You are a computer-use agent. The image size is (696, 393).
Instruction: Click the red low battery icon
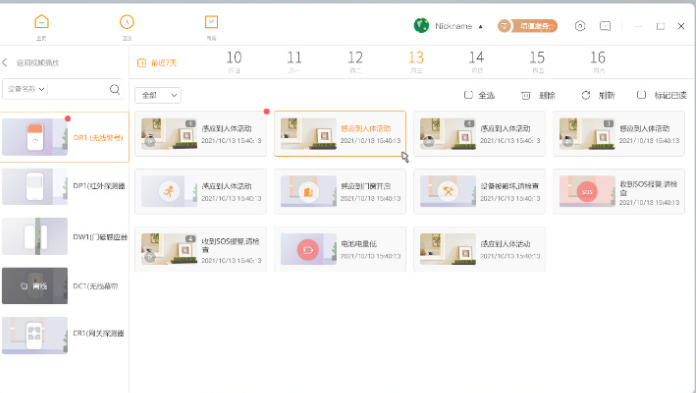(x=308, y=250)
